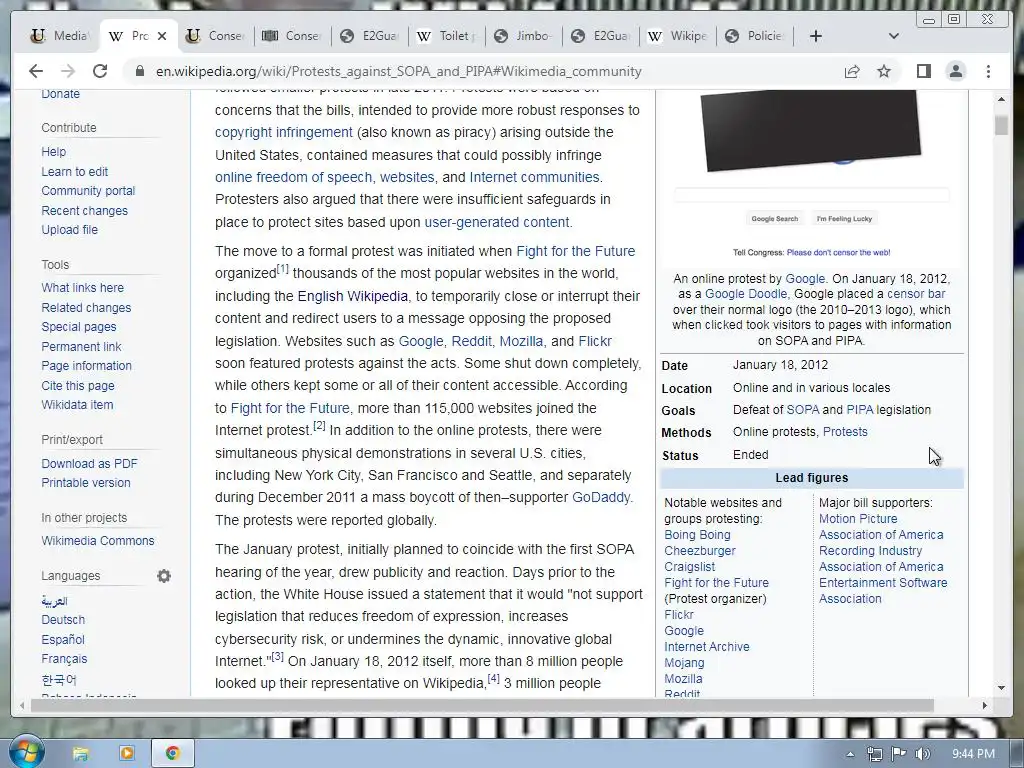1024x768 pixels.
Task: Open the browser side panel
Action: pos(923,71)
